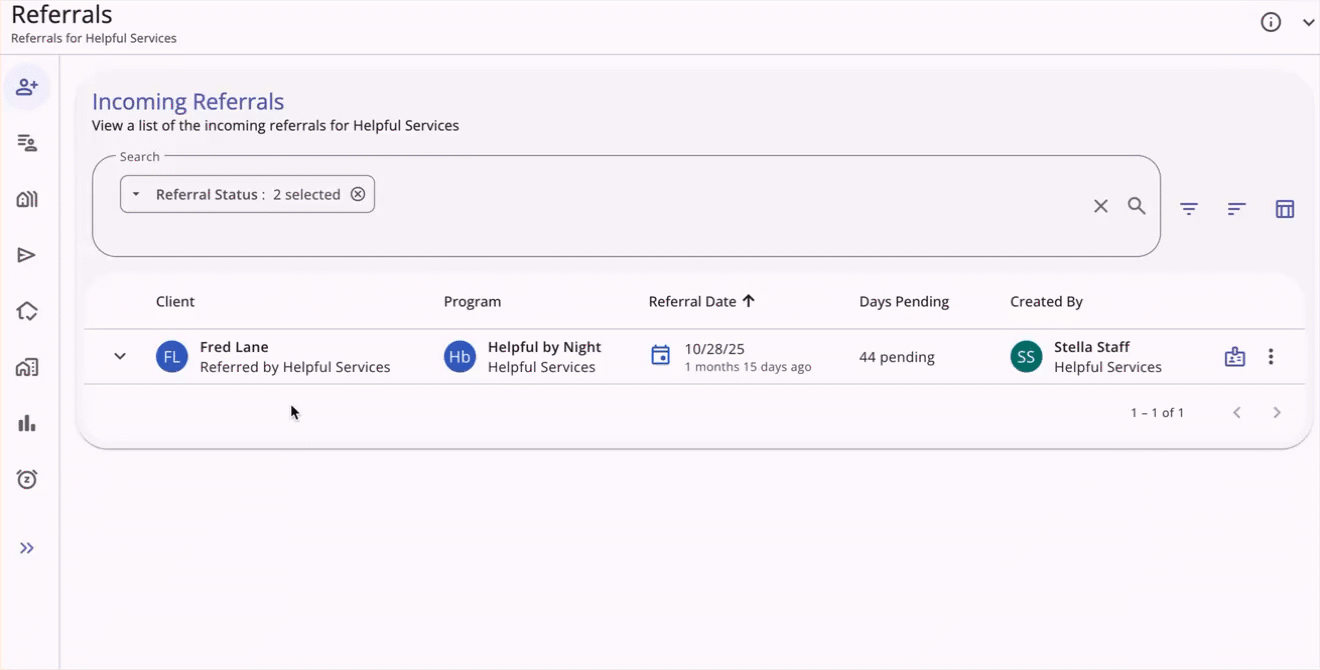
Task: Click the magnifier search icon
Action: 1137,206
